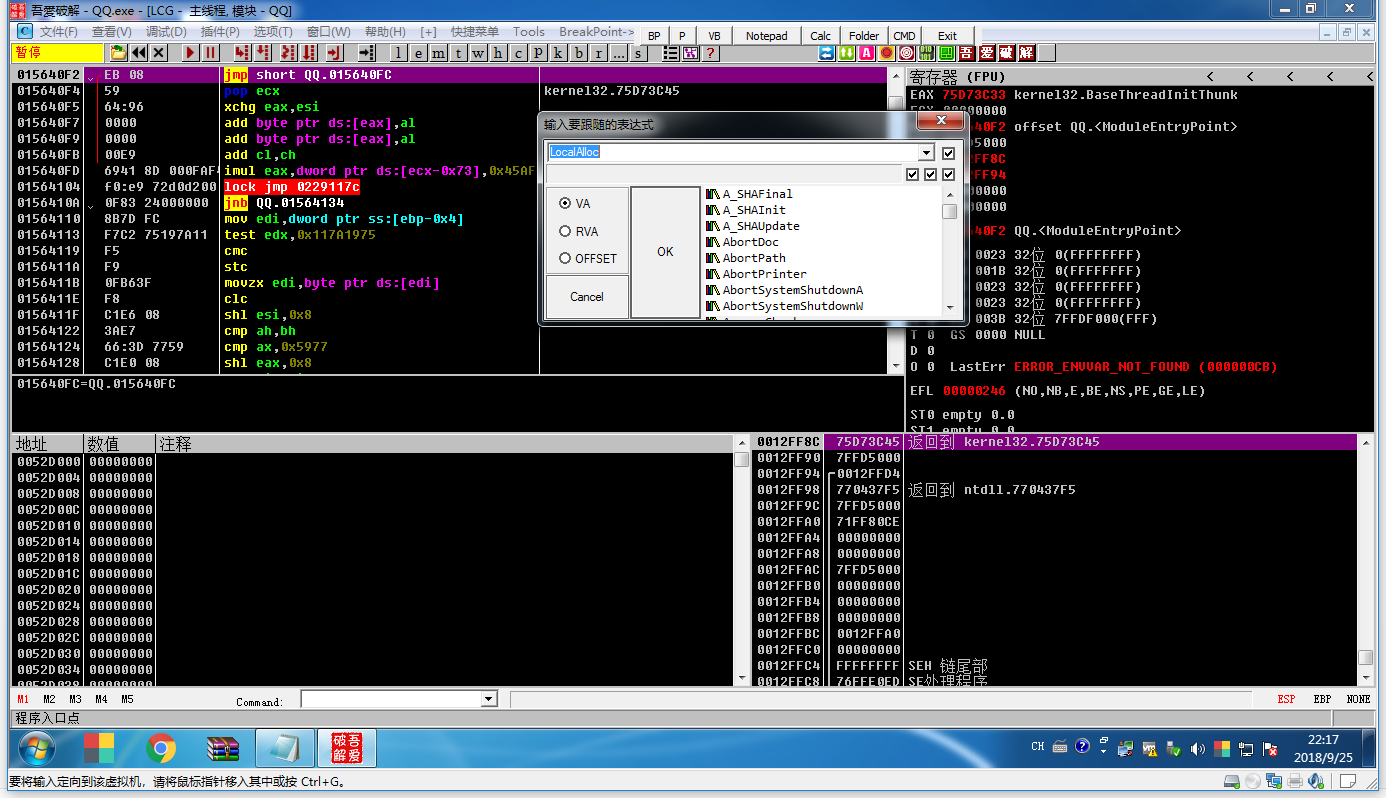Screen dimensions: 1386x798
Task: Click OK in the expression dialog
Action: pyautogui.click(x=665, y=252)
